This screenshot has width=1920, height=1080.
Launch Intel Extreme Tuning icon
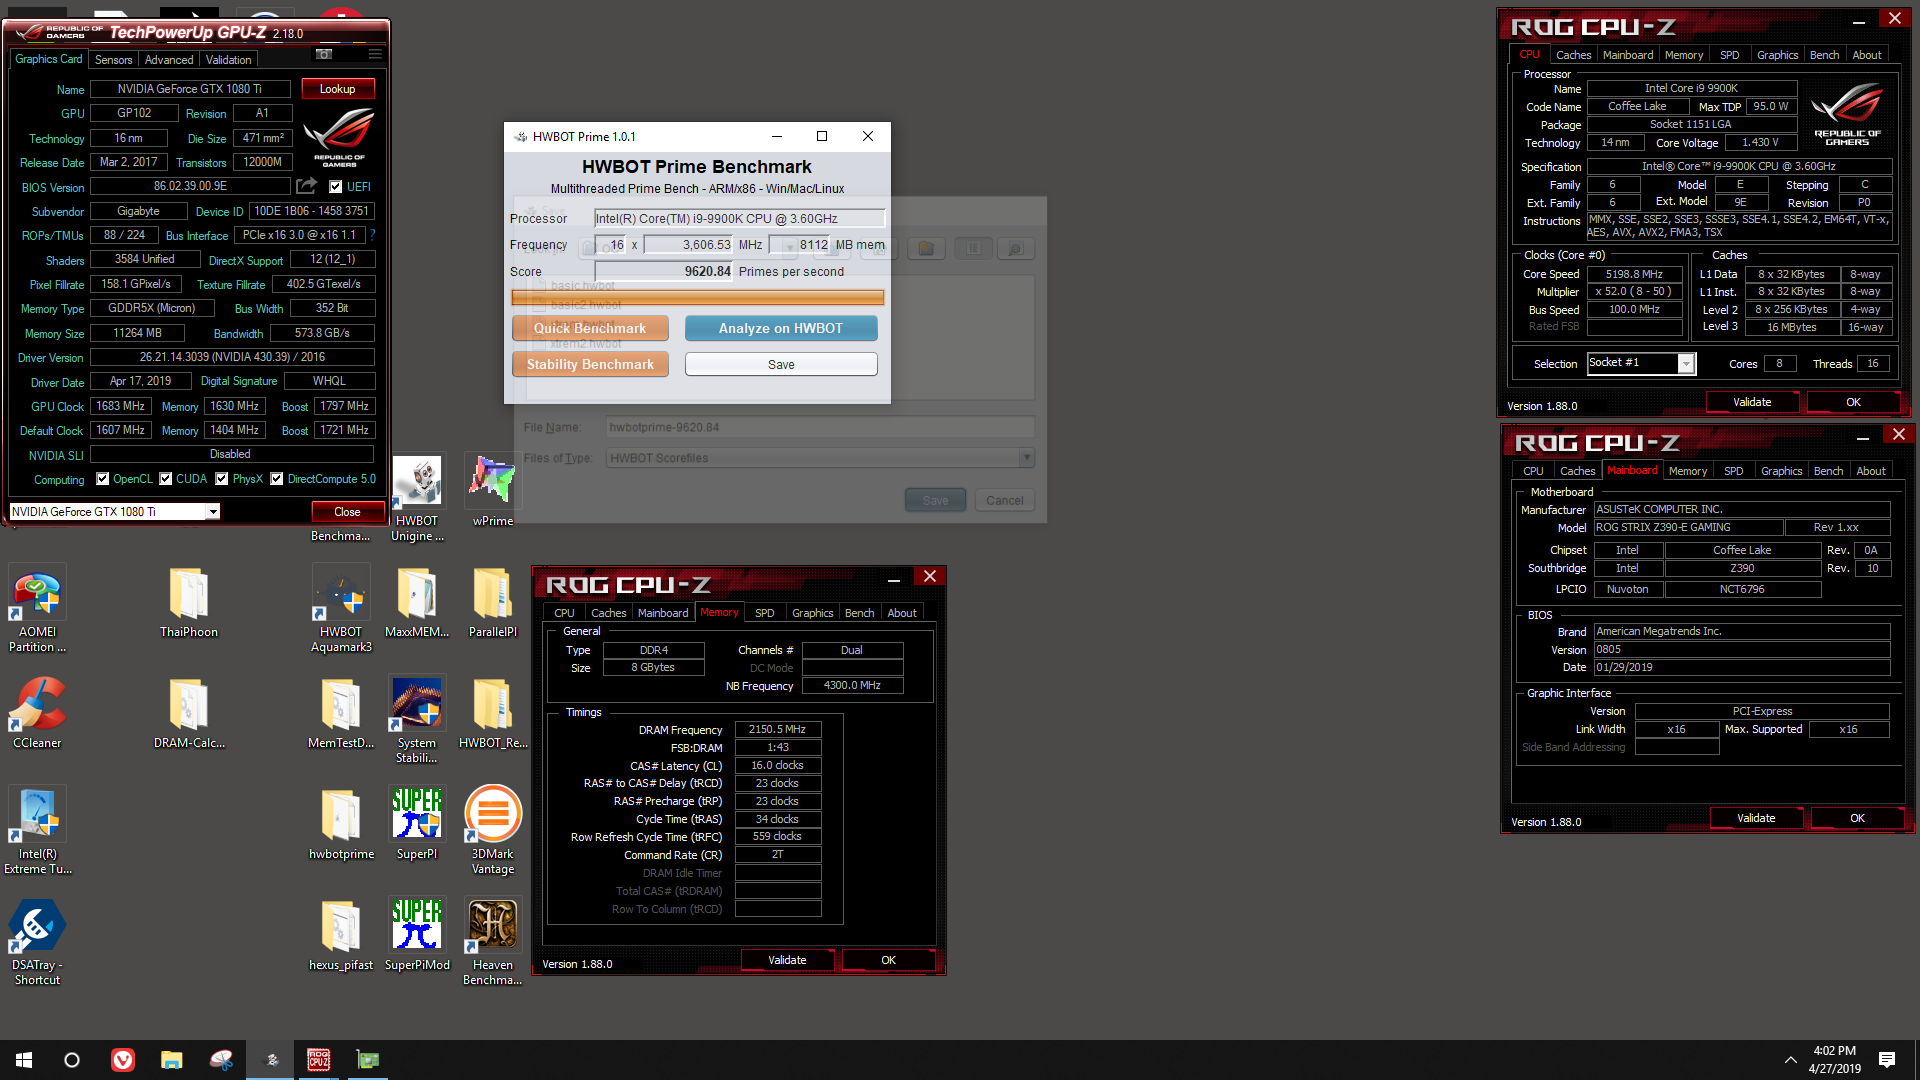(x=37, y=831)
